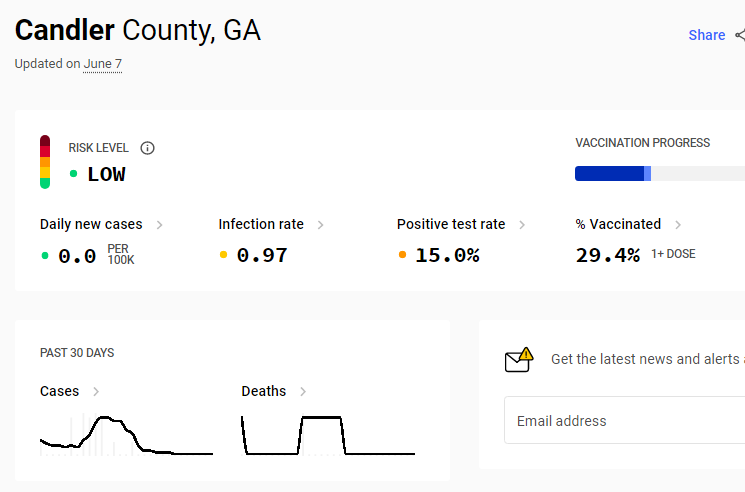Viewport: 745px width, 492px height.
Task: Expand the Infection rate chevron
Action: [x=321, y=225]
